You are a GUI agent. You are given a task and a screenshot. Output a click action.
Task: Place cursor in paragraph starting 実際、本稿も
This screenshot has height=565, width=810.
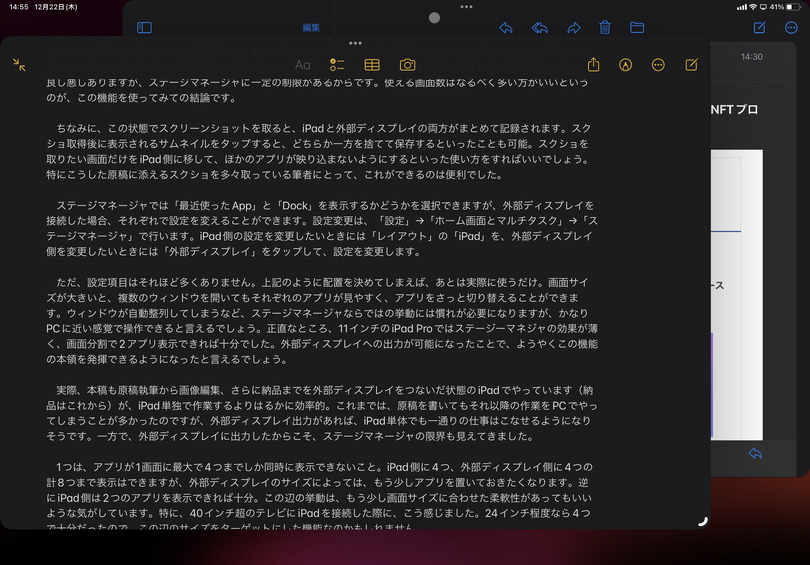pyautogui.click(x=322, y=413)
